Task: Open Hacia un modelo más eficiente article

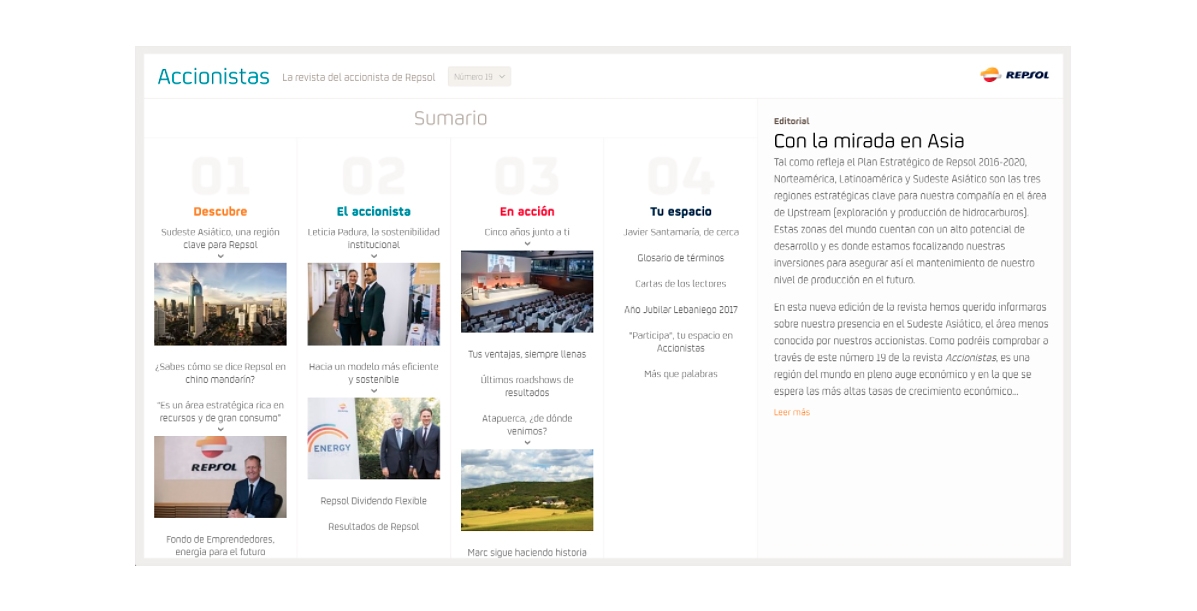Action: point(373,373)
